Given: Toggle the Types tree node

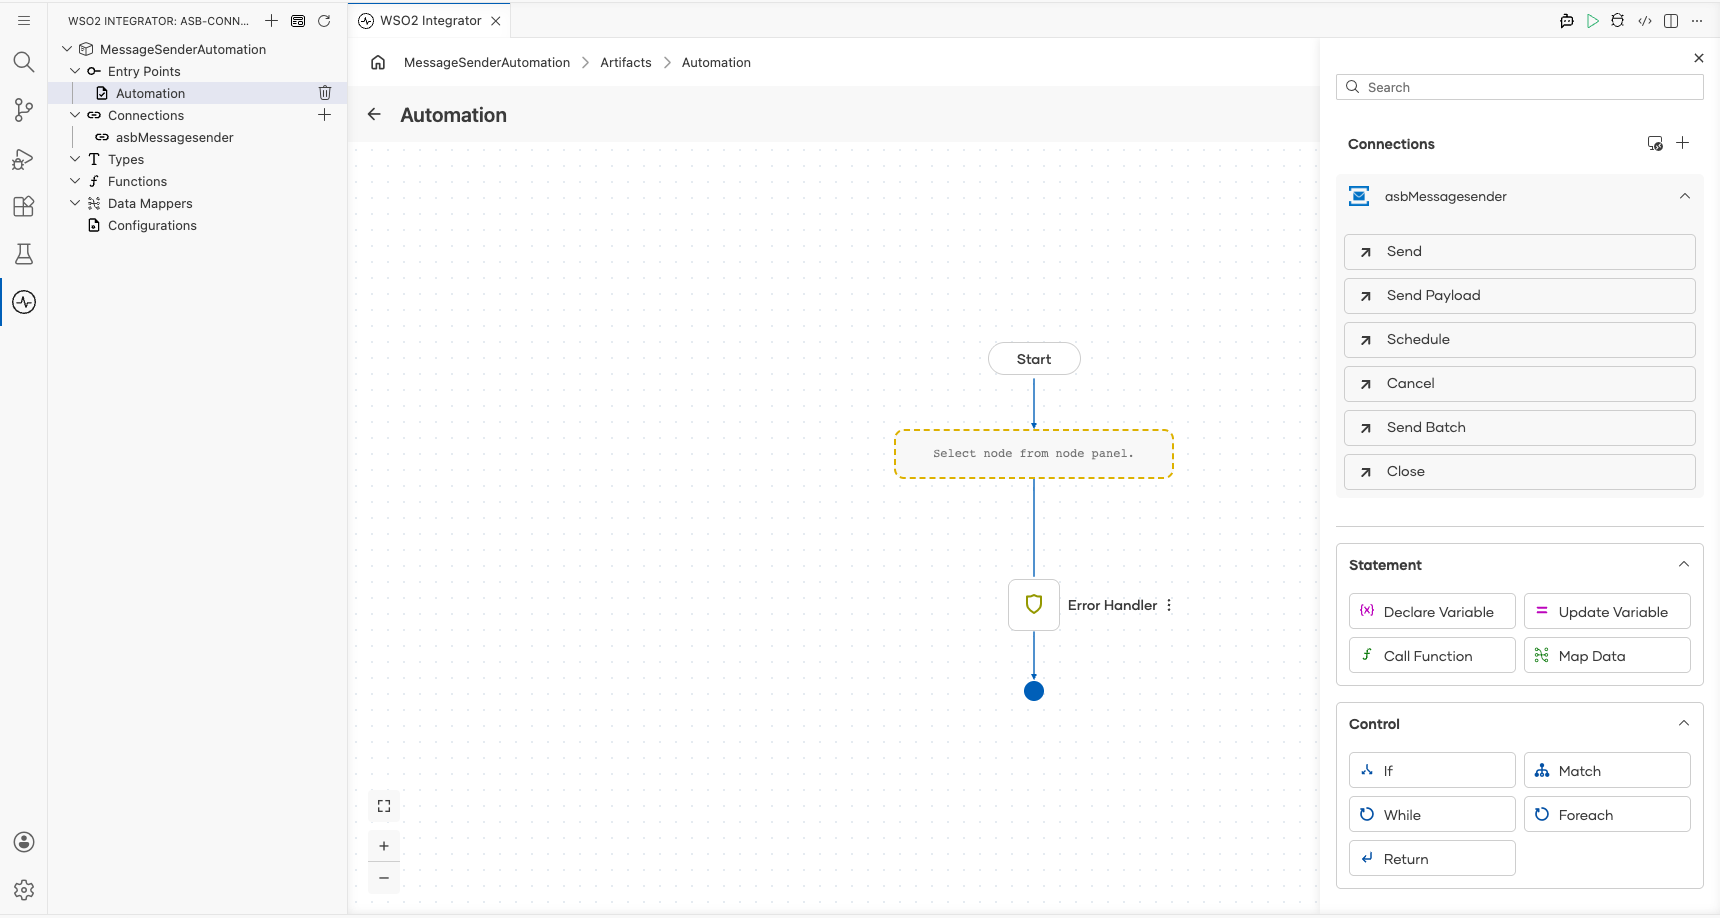Looking at the screenshot, I should coord(75,159).
